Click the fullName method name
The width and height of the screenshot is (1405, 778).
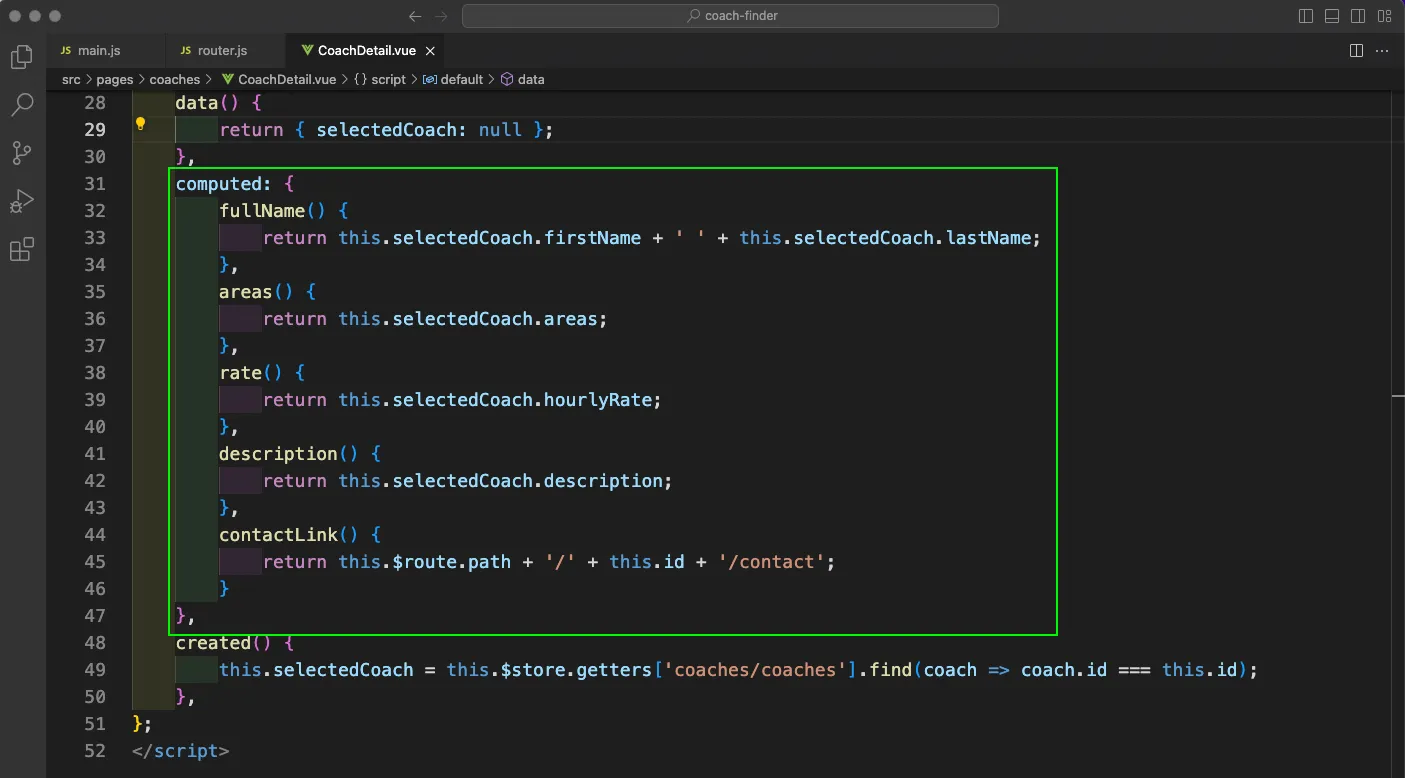[262, 211]
